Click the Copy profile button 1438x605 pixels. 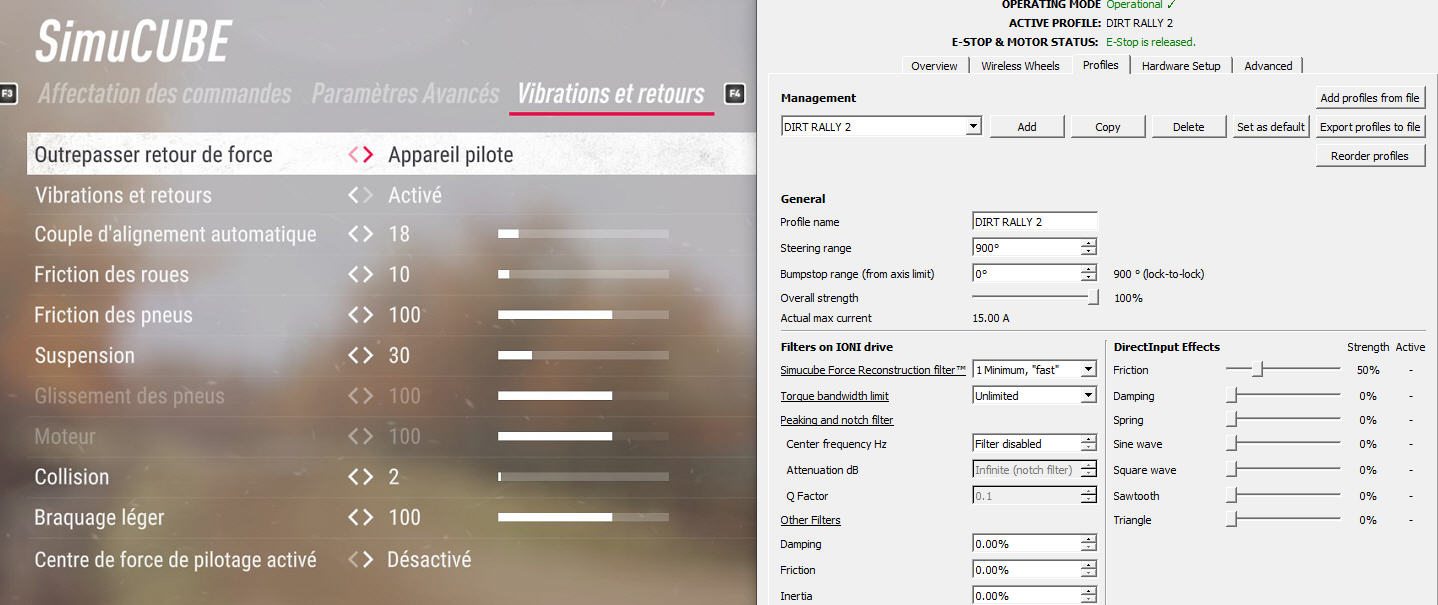(1108, 127)
